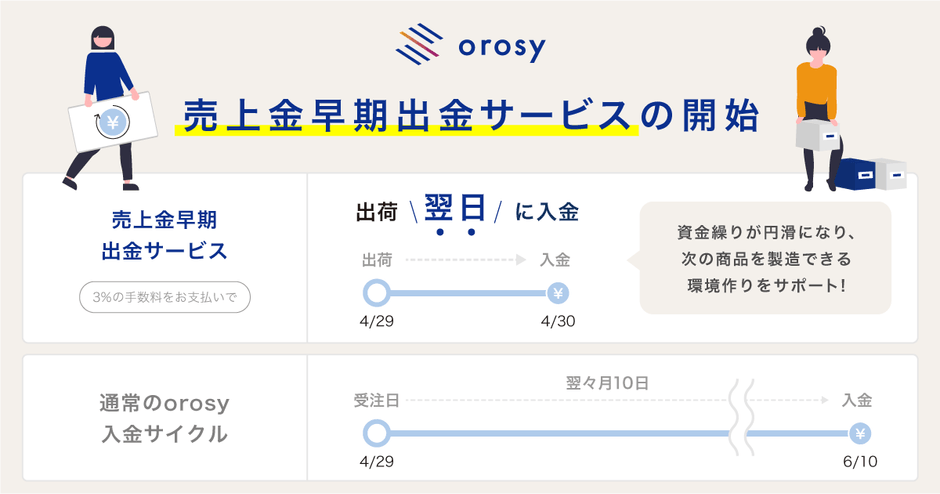
Task: Click the emphasized 翌日 text
Action: click(455, 210)
